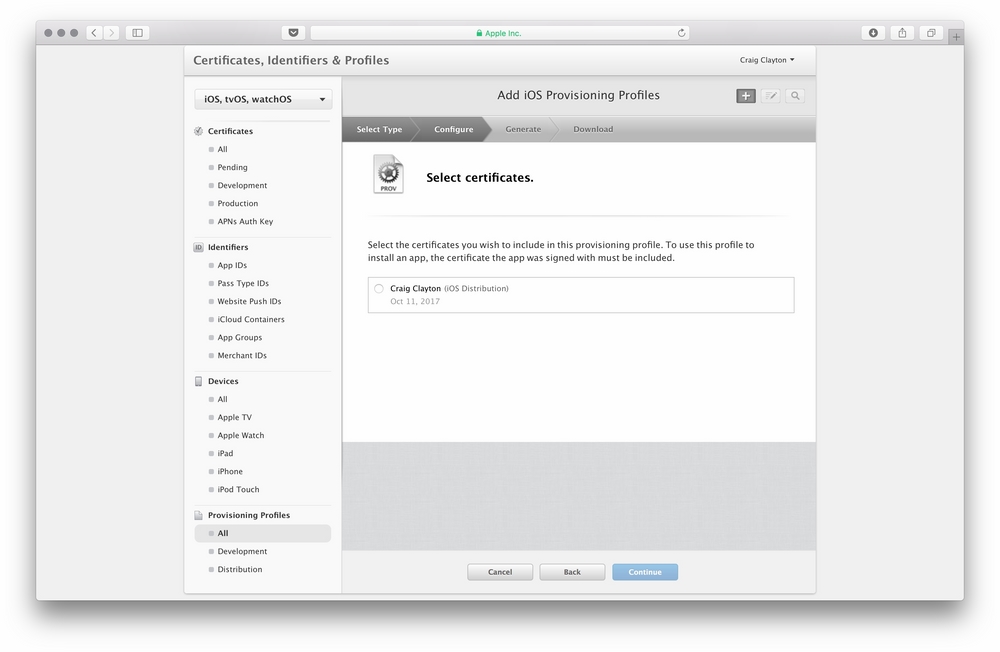Go to the Select Type step
Image resolution: width=1000 pixels, height=652 pixels.
click(x=379, y=129)
